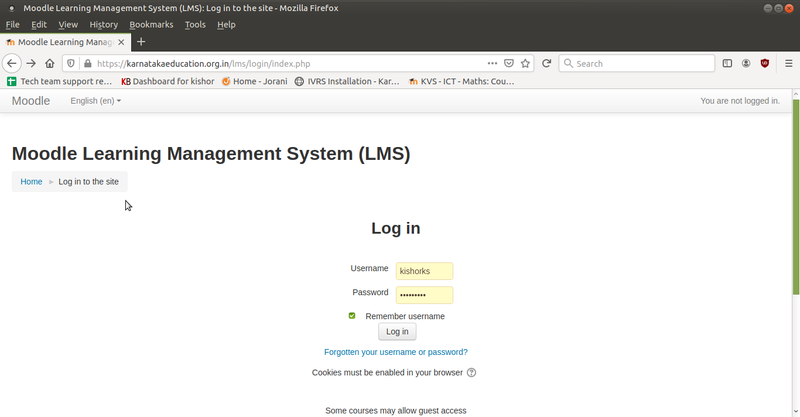Image resolution: width=800 pixels, height=417 pixels.
Task: Open the Firefox hamburger menu
Action: click(x=788, y=63)
